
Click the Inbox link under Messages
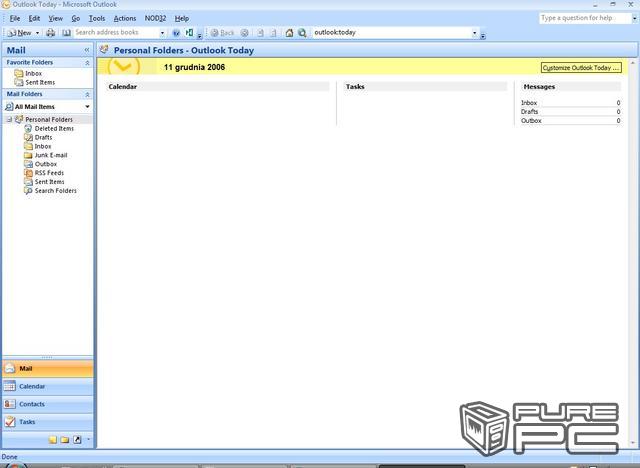(x=529, y=103)
